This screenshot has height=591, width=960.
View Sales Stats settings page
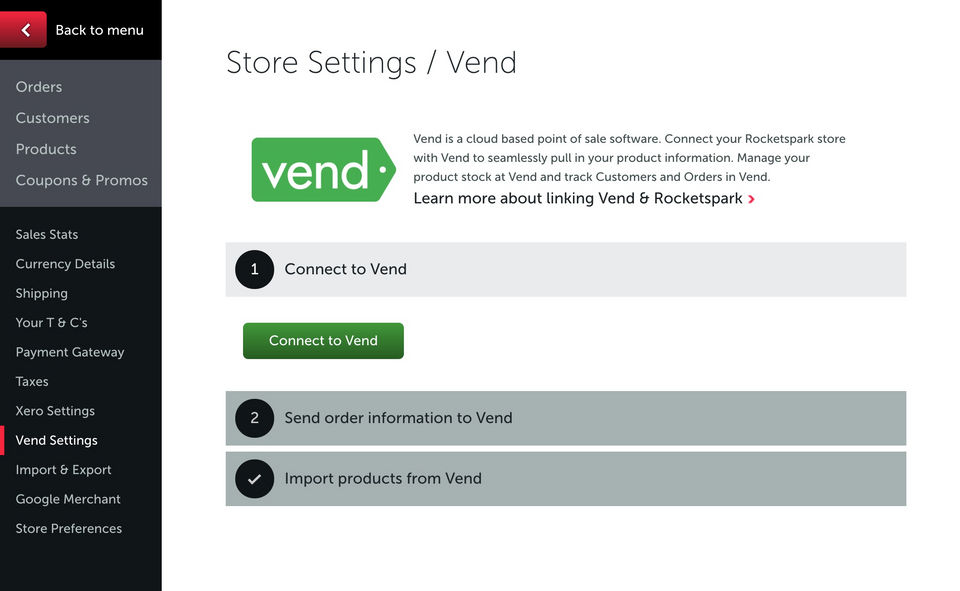click(x=47, y=234)
